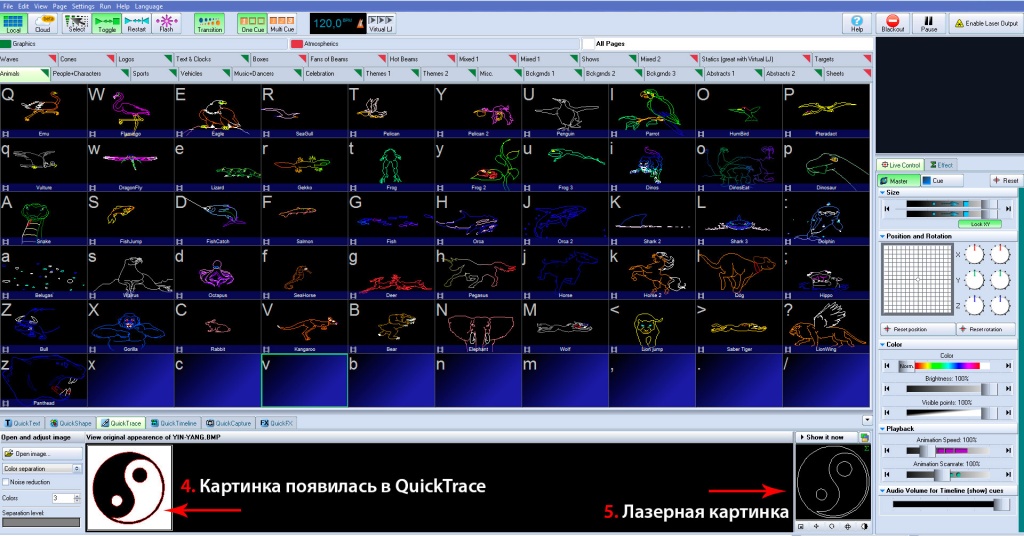The height and width of the screenshot is (536, 1024).
Task: Click the Reset rotation button
Action: (x=985, y=329)
